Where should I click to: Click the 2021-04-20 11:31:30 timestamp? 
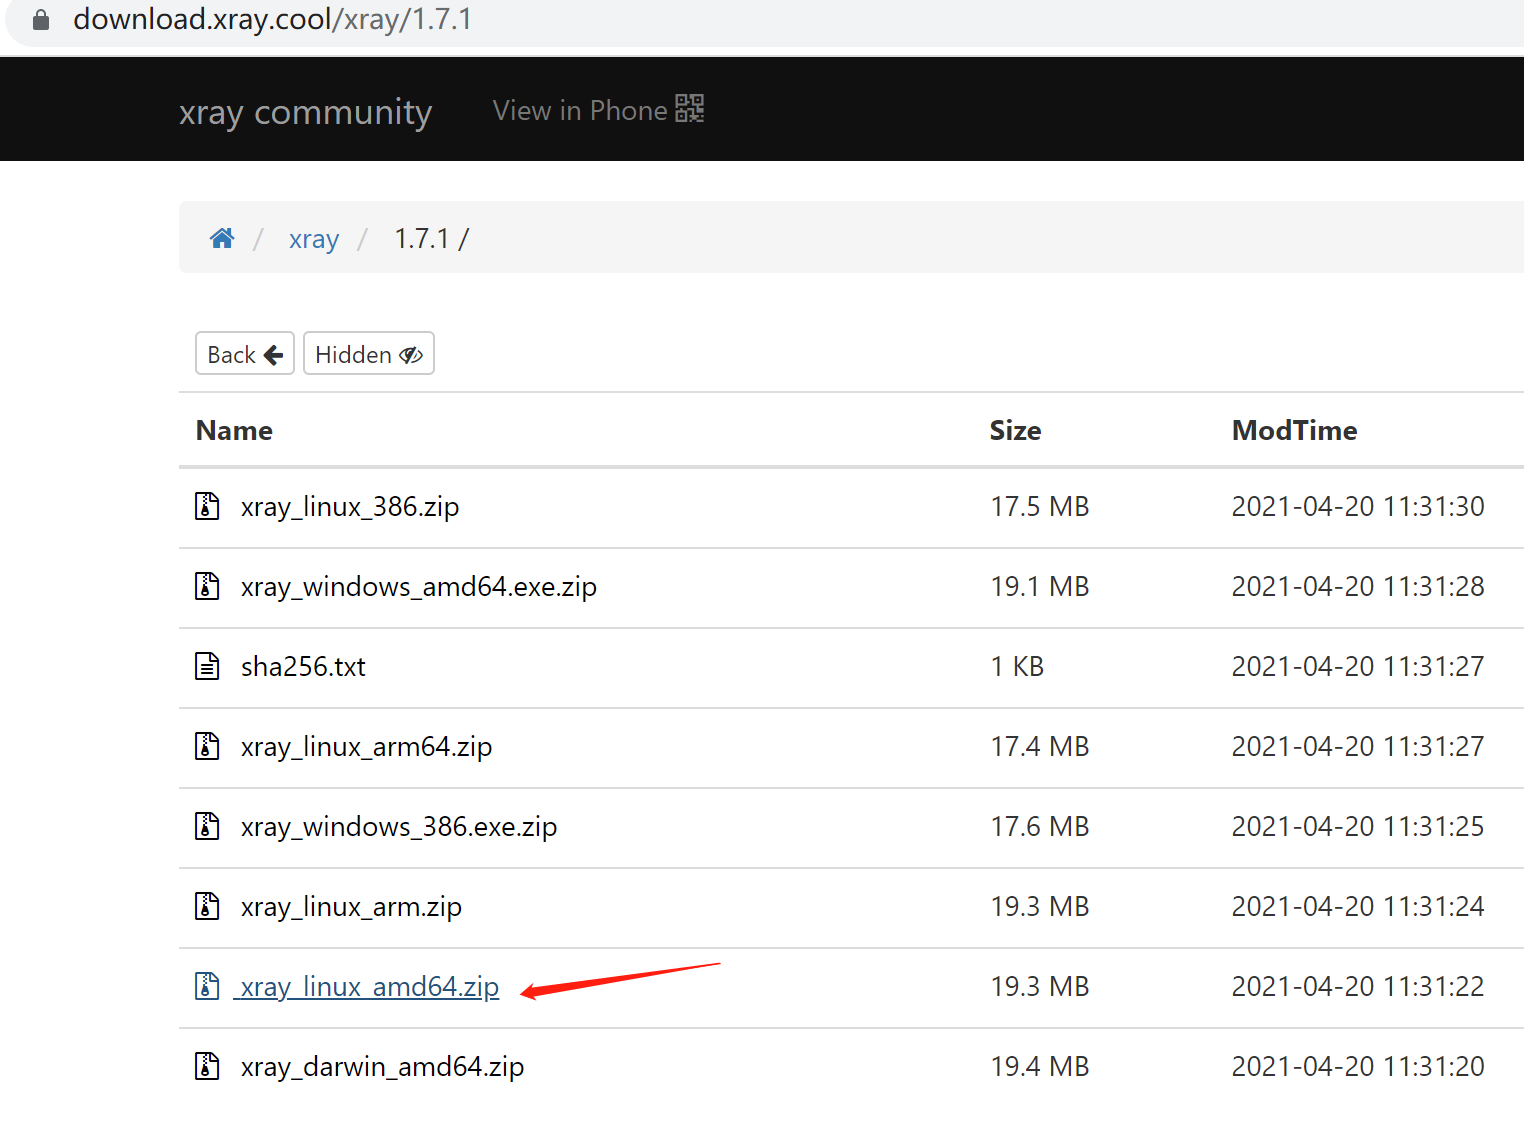tap(1358, 506)
